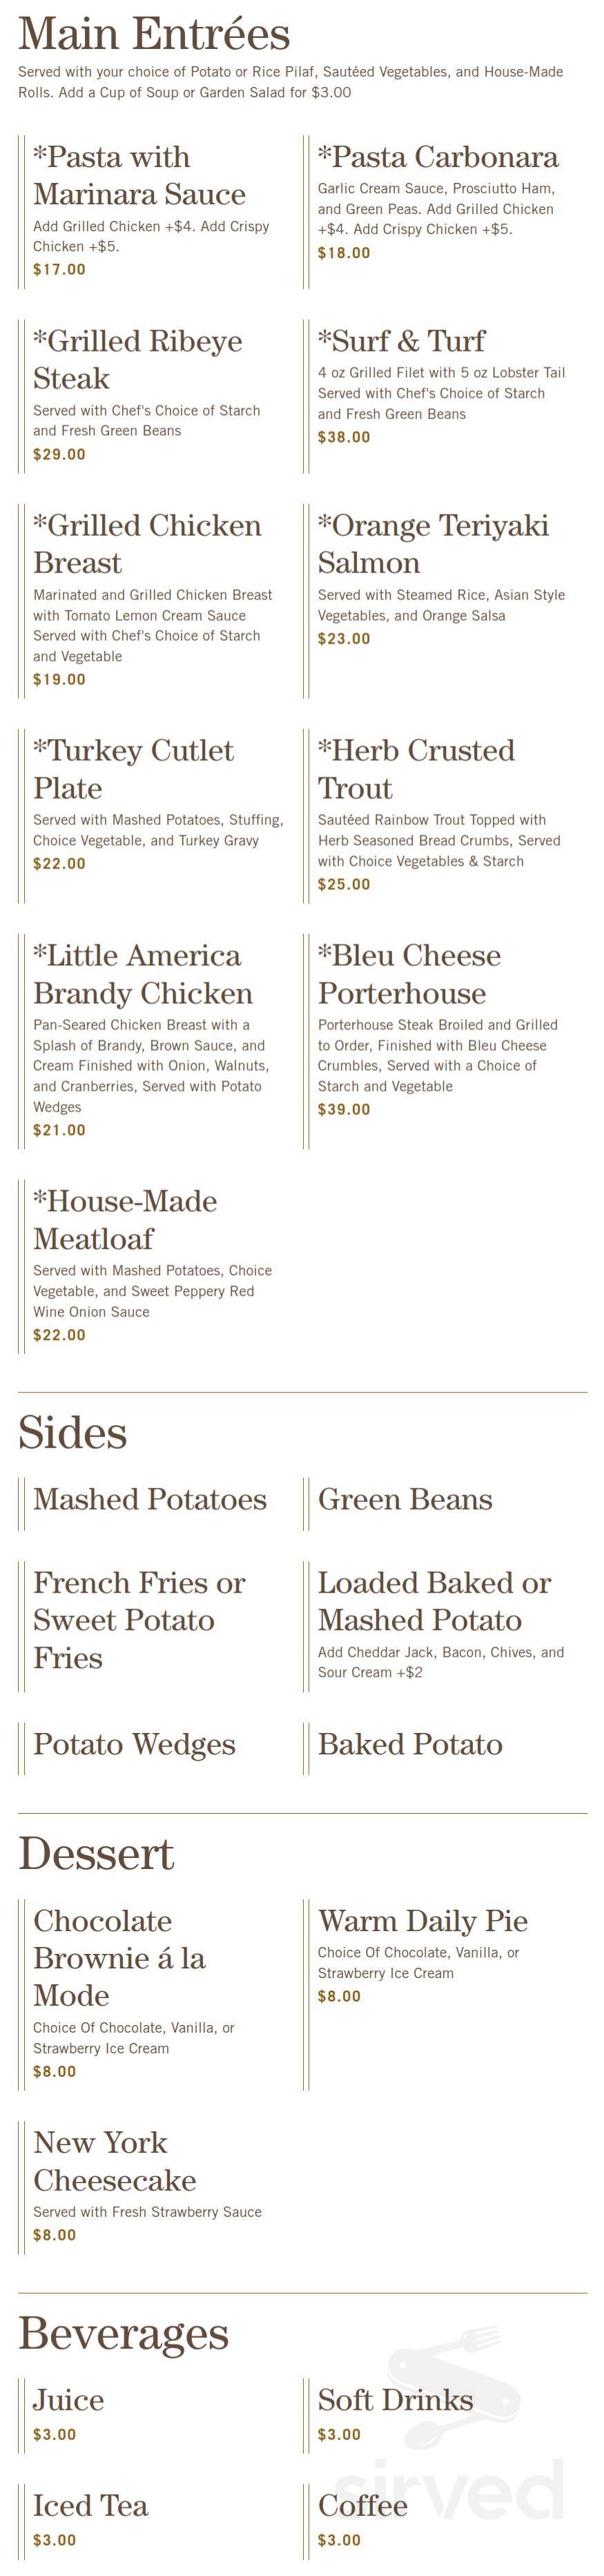
Task: Open Warm Daily Pie dessert
Action: click(x=422, y=1920)
